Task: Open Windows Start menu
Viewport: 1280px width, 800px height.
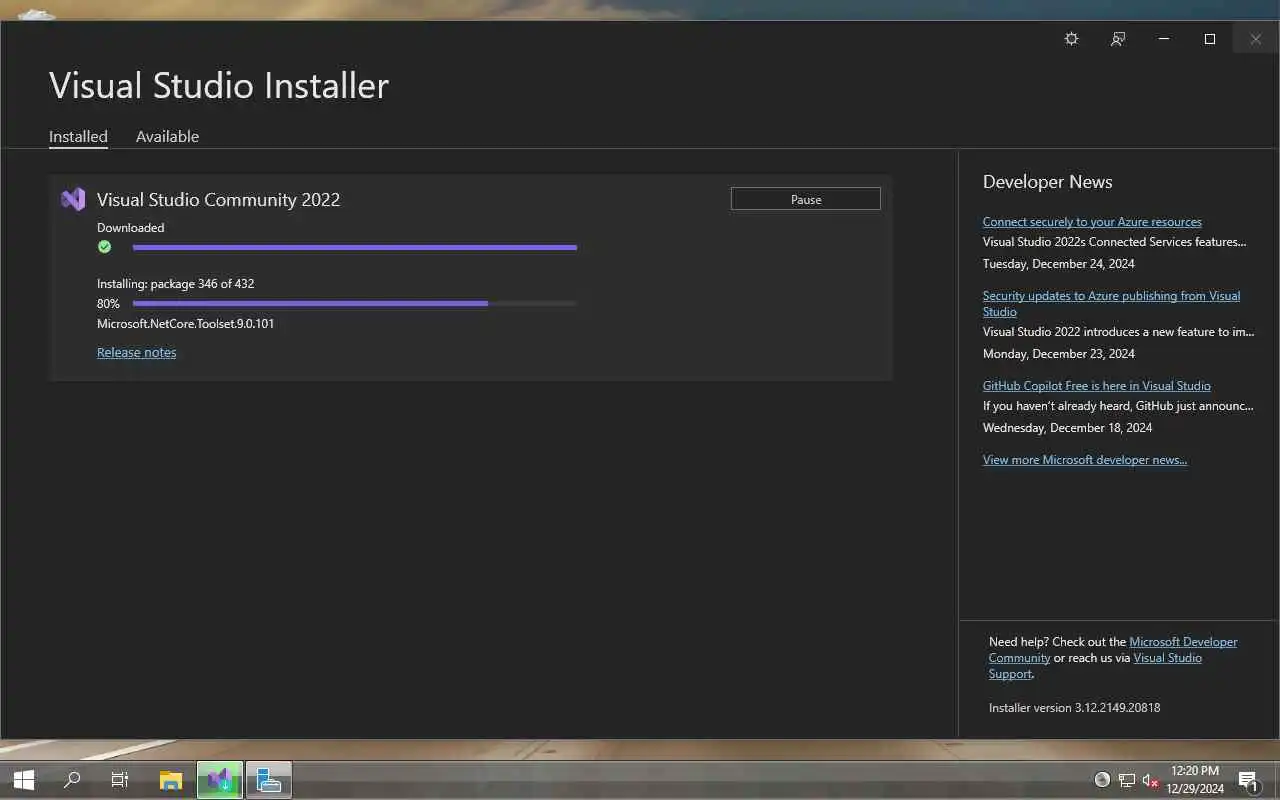Action: click(x=24, y=780)
